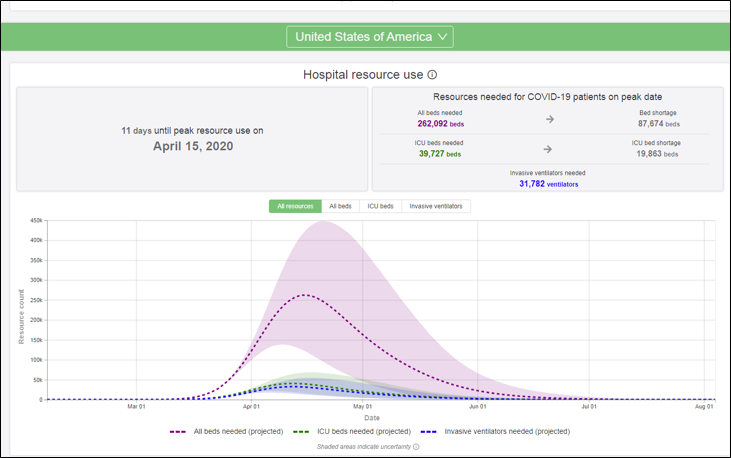Switch to the All beds tab
Viewport: 731px width, 458px height.
point(340,206)
